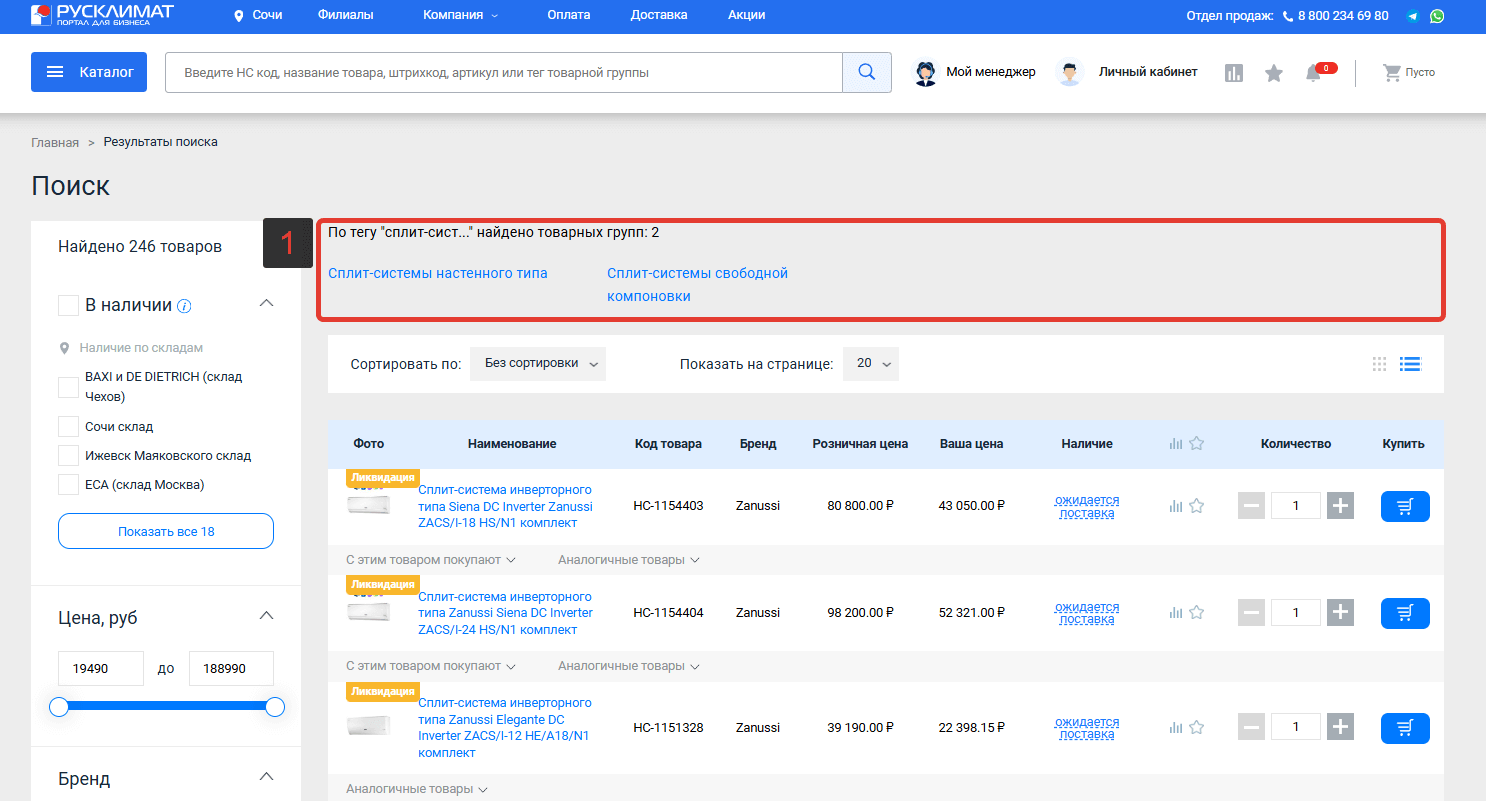Screen dimensions: 1486x801
Task: Expand Аналогичные товары under HC-1151328
Action: pos(417,789)
